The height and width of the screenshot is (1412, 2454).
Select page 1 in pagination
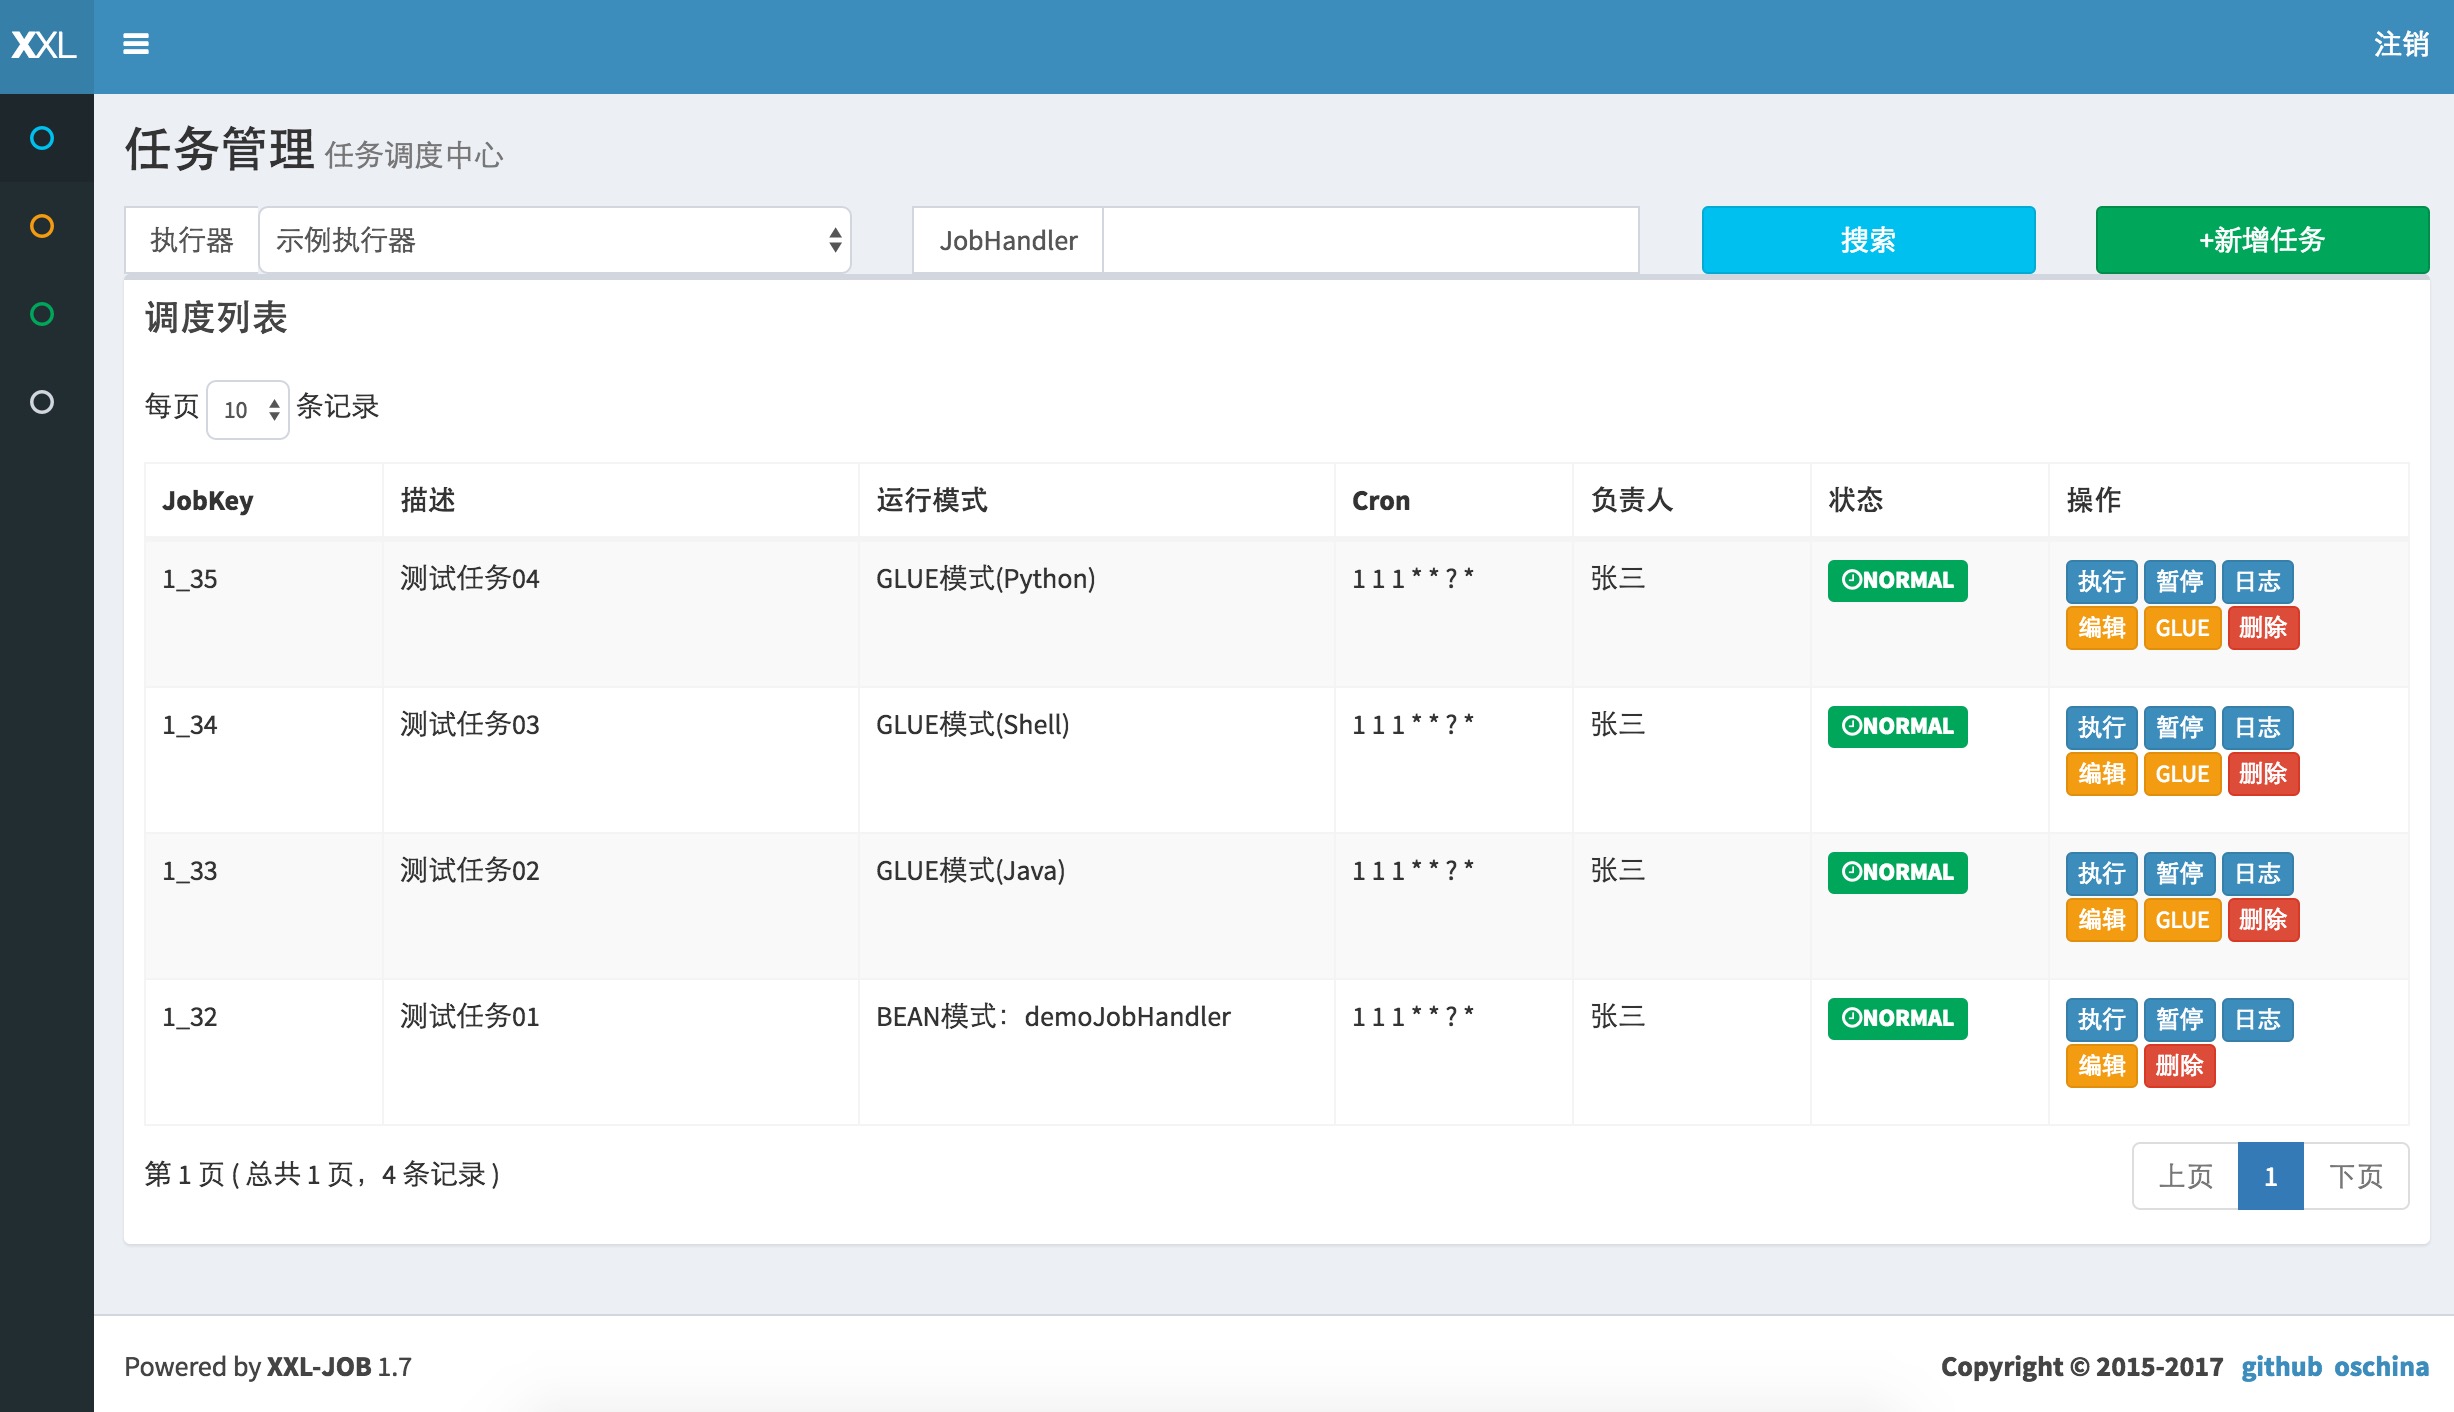2270,1176
